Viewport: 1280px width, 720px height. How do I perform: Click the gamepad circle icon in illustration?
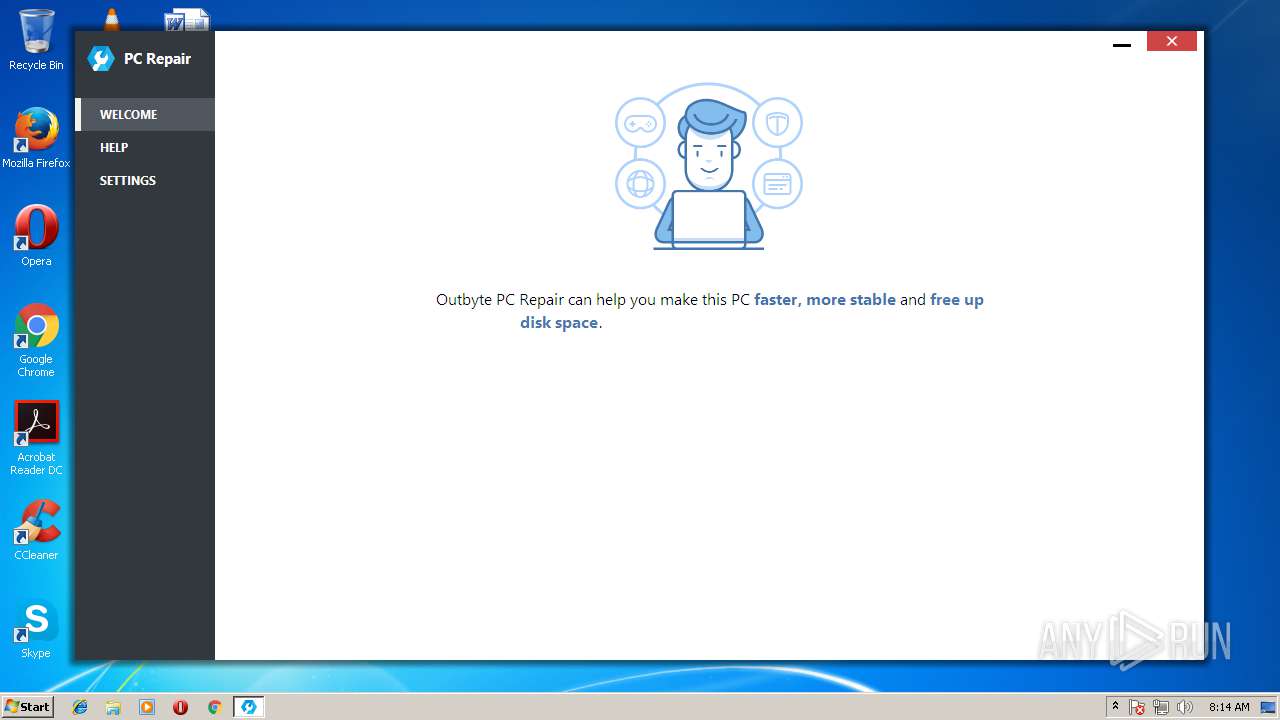640,124
